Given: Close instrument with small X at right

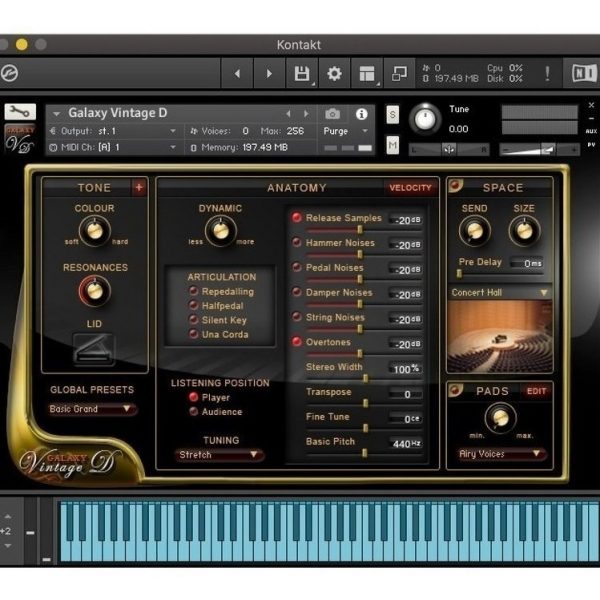Looking at the screenshot, I should (591, 105).
